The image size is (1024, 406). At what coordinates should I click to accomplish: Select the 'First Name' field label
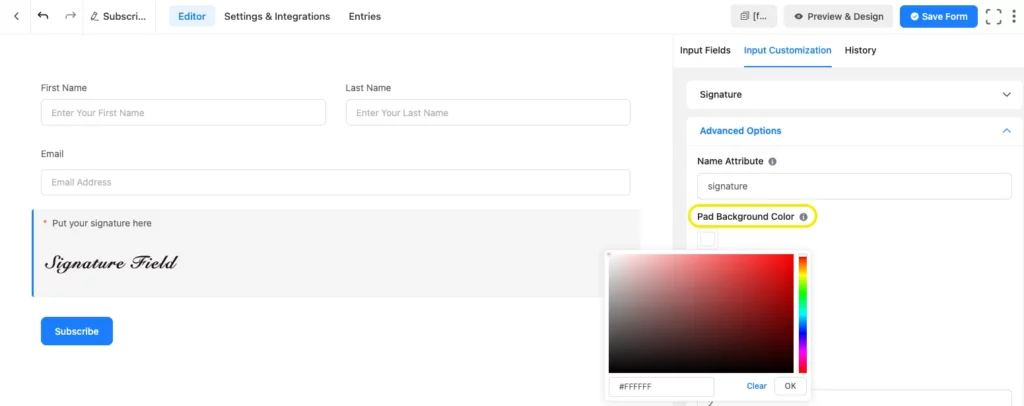(64, 87)
